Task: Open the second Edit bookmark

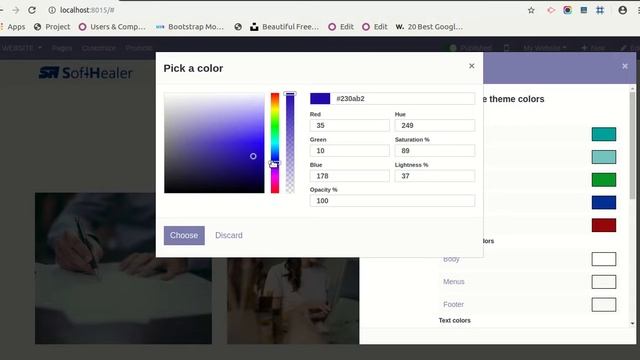Action: point(375,27)
